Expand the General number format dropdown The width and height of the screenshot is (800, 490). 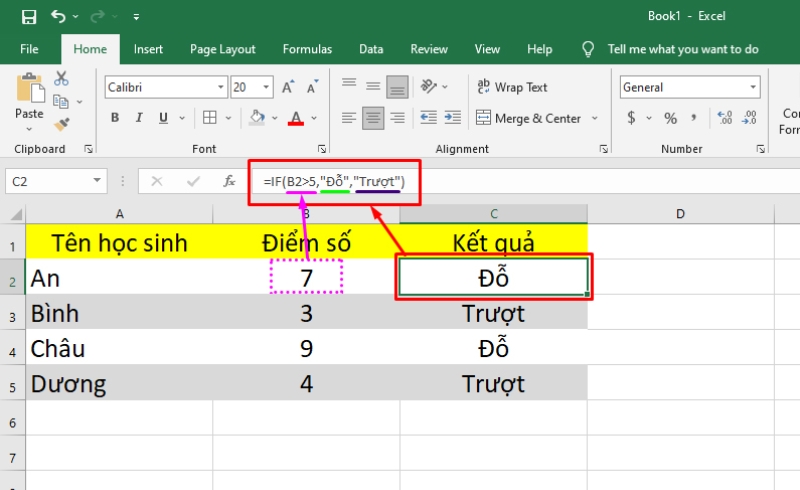(x=751, y=87)
